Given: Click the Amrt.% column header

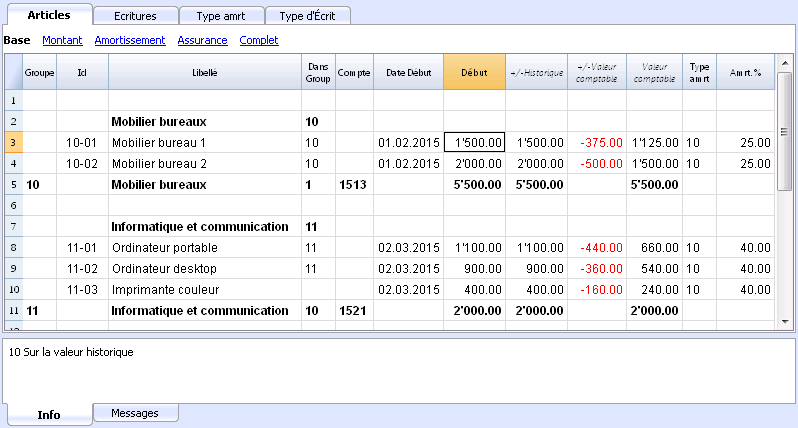Looking at the screenshot, I should (x=746, y=72).
